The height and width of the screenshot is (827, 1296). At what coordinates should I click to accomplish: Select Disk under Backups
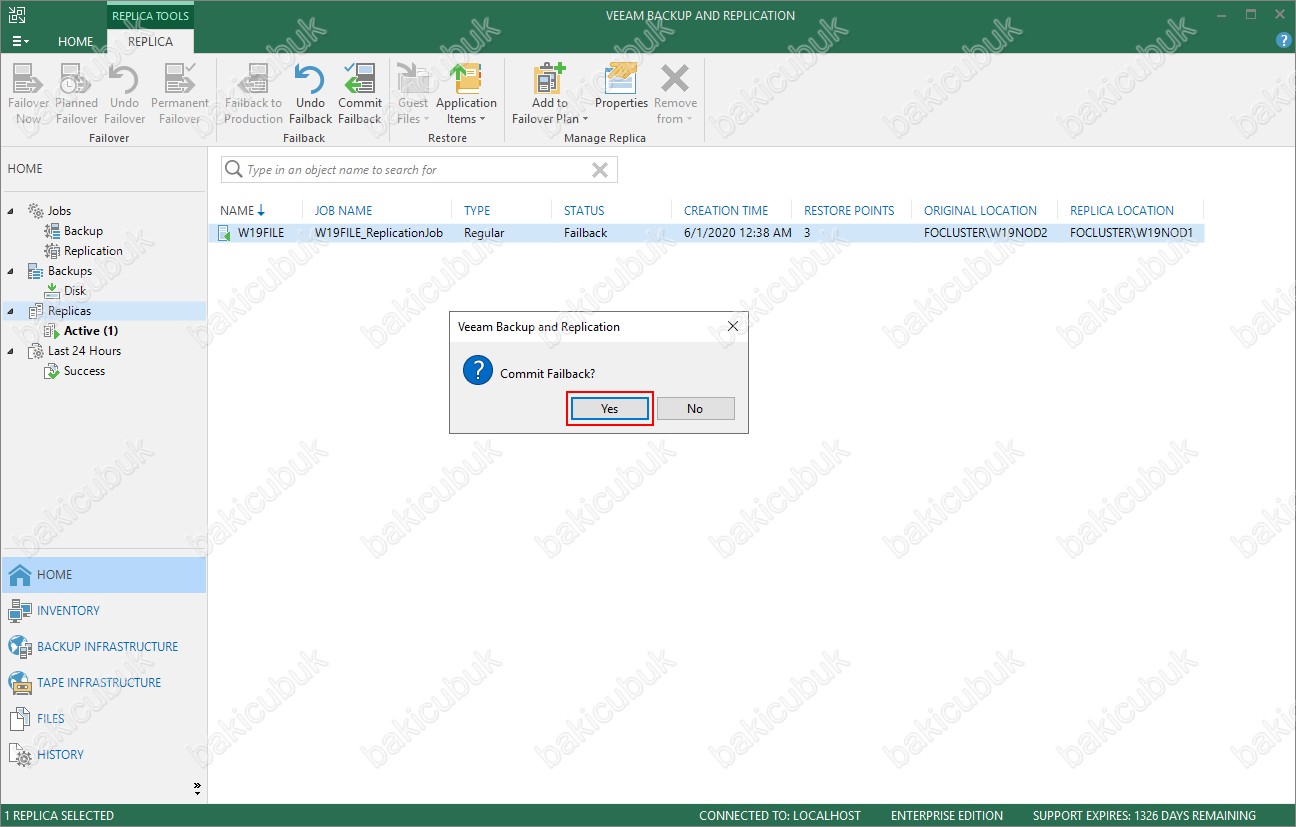75,291
